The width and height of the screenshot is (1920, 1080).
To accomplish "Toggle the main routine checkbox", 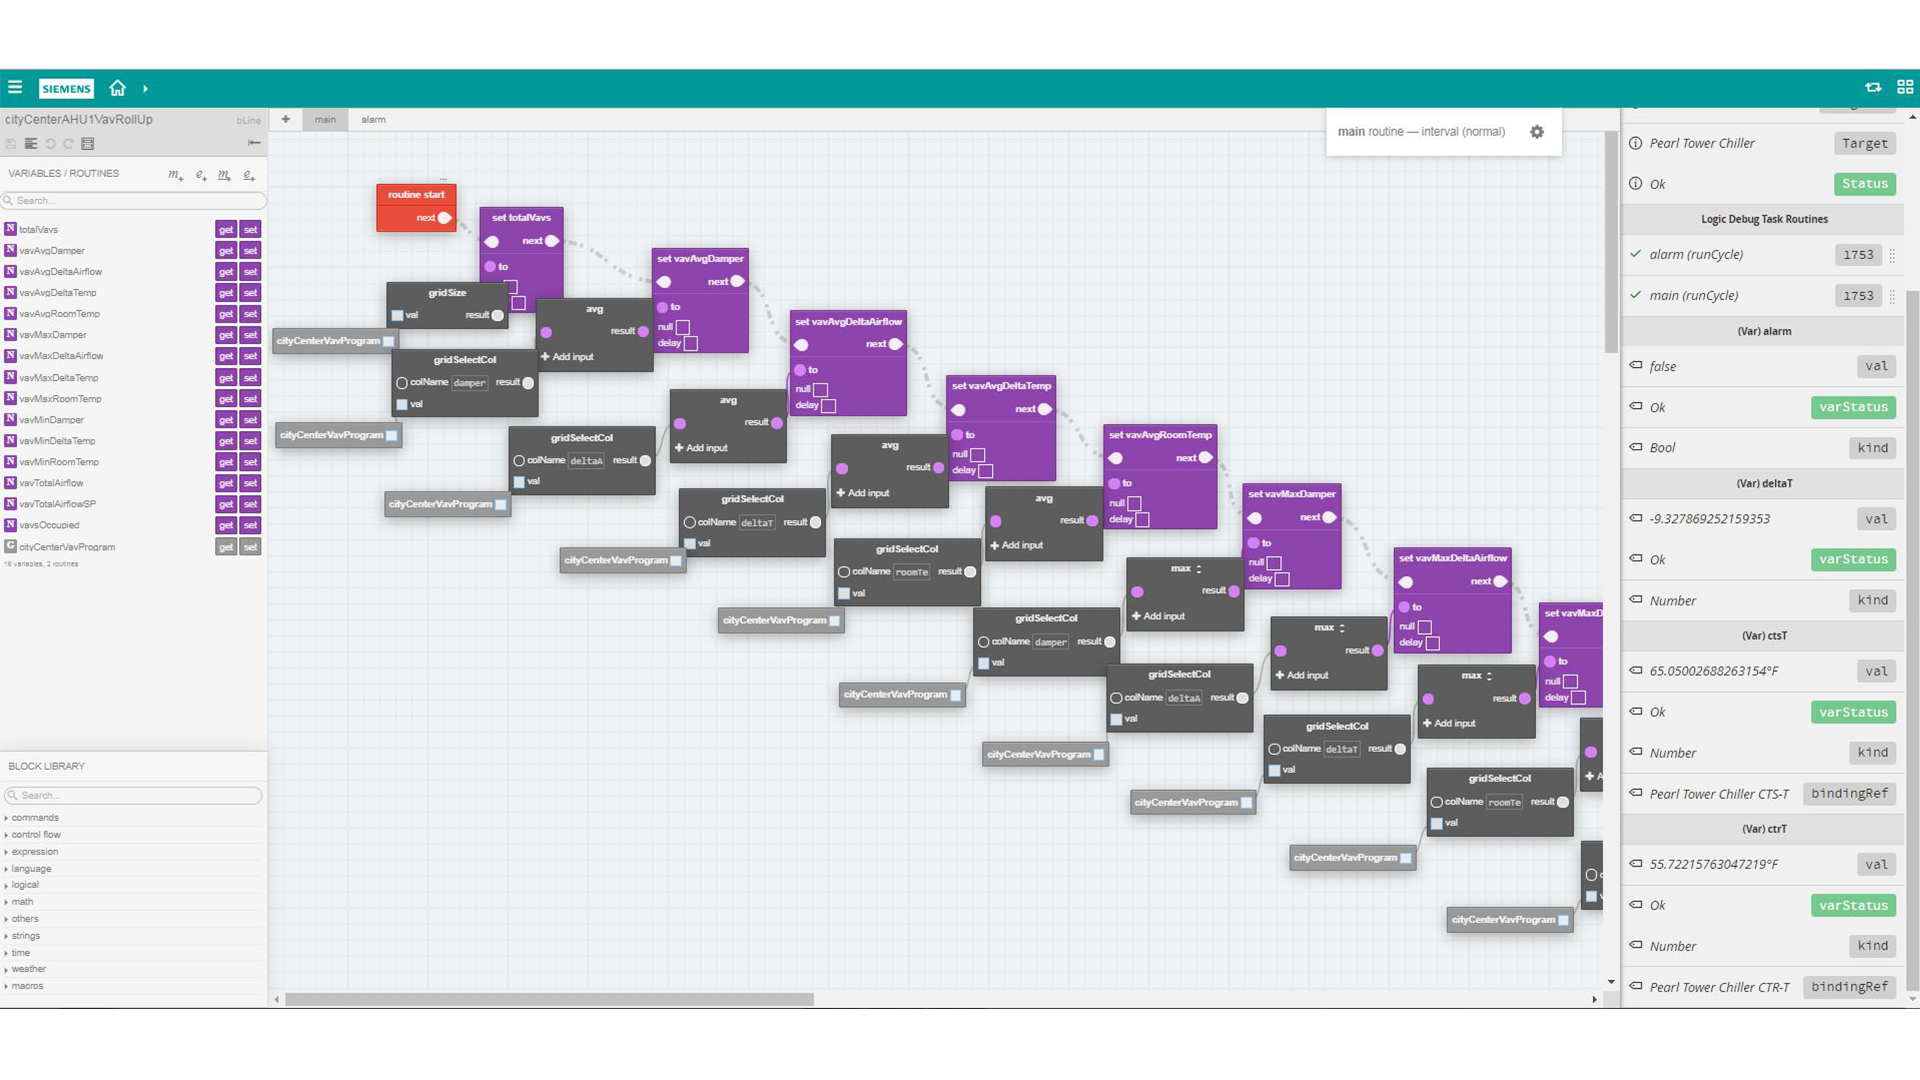I will pyautogui.click(x=1638, y=294).
